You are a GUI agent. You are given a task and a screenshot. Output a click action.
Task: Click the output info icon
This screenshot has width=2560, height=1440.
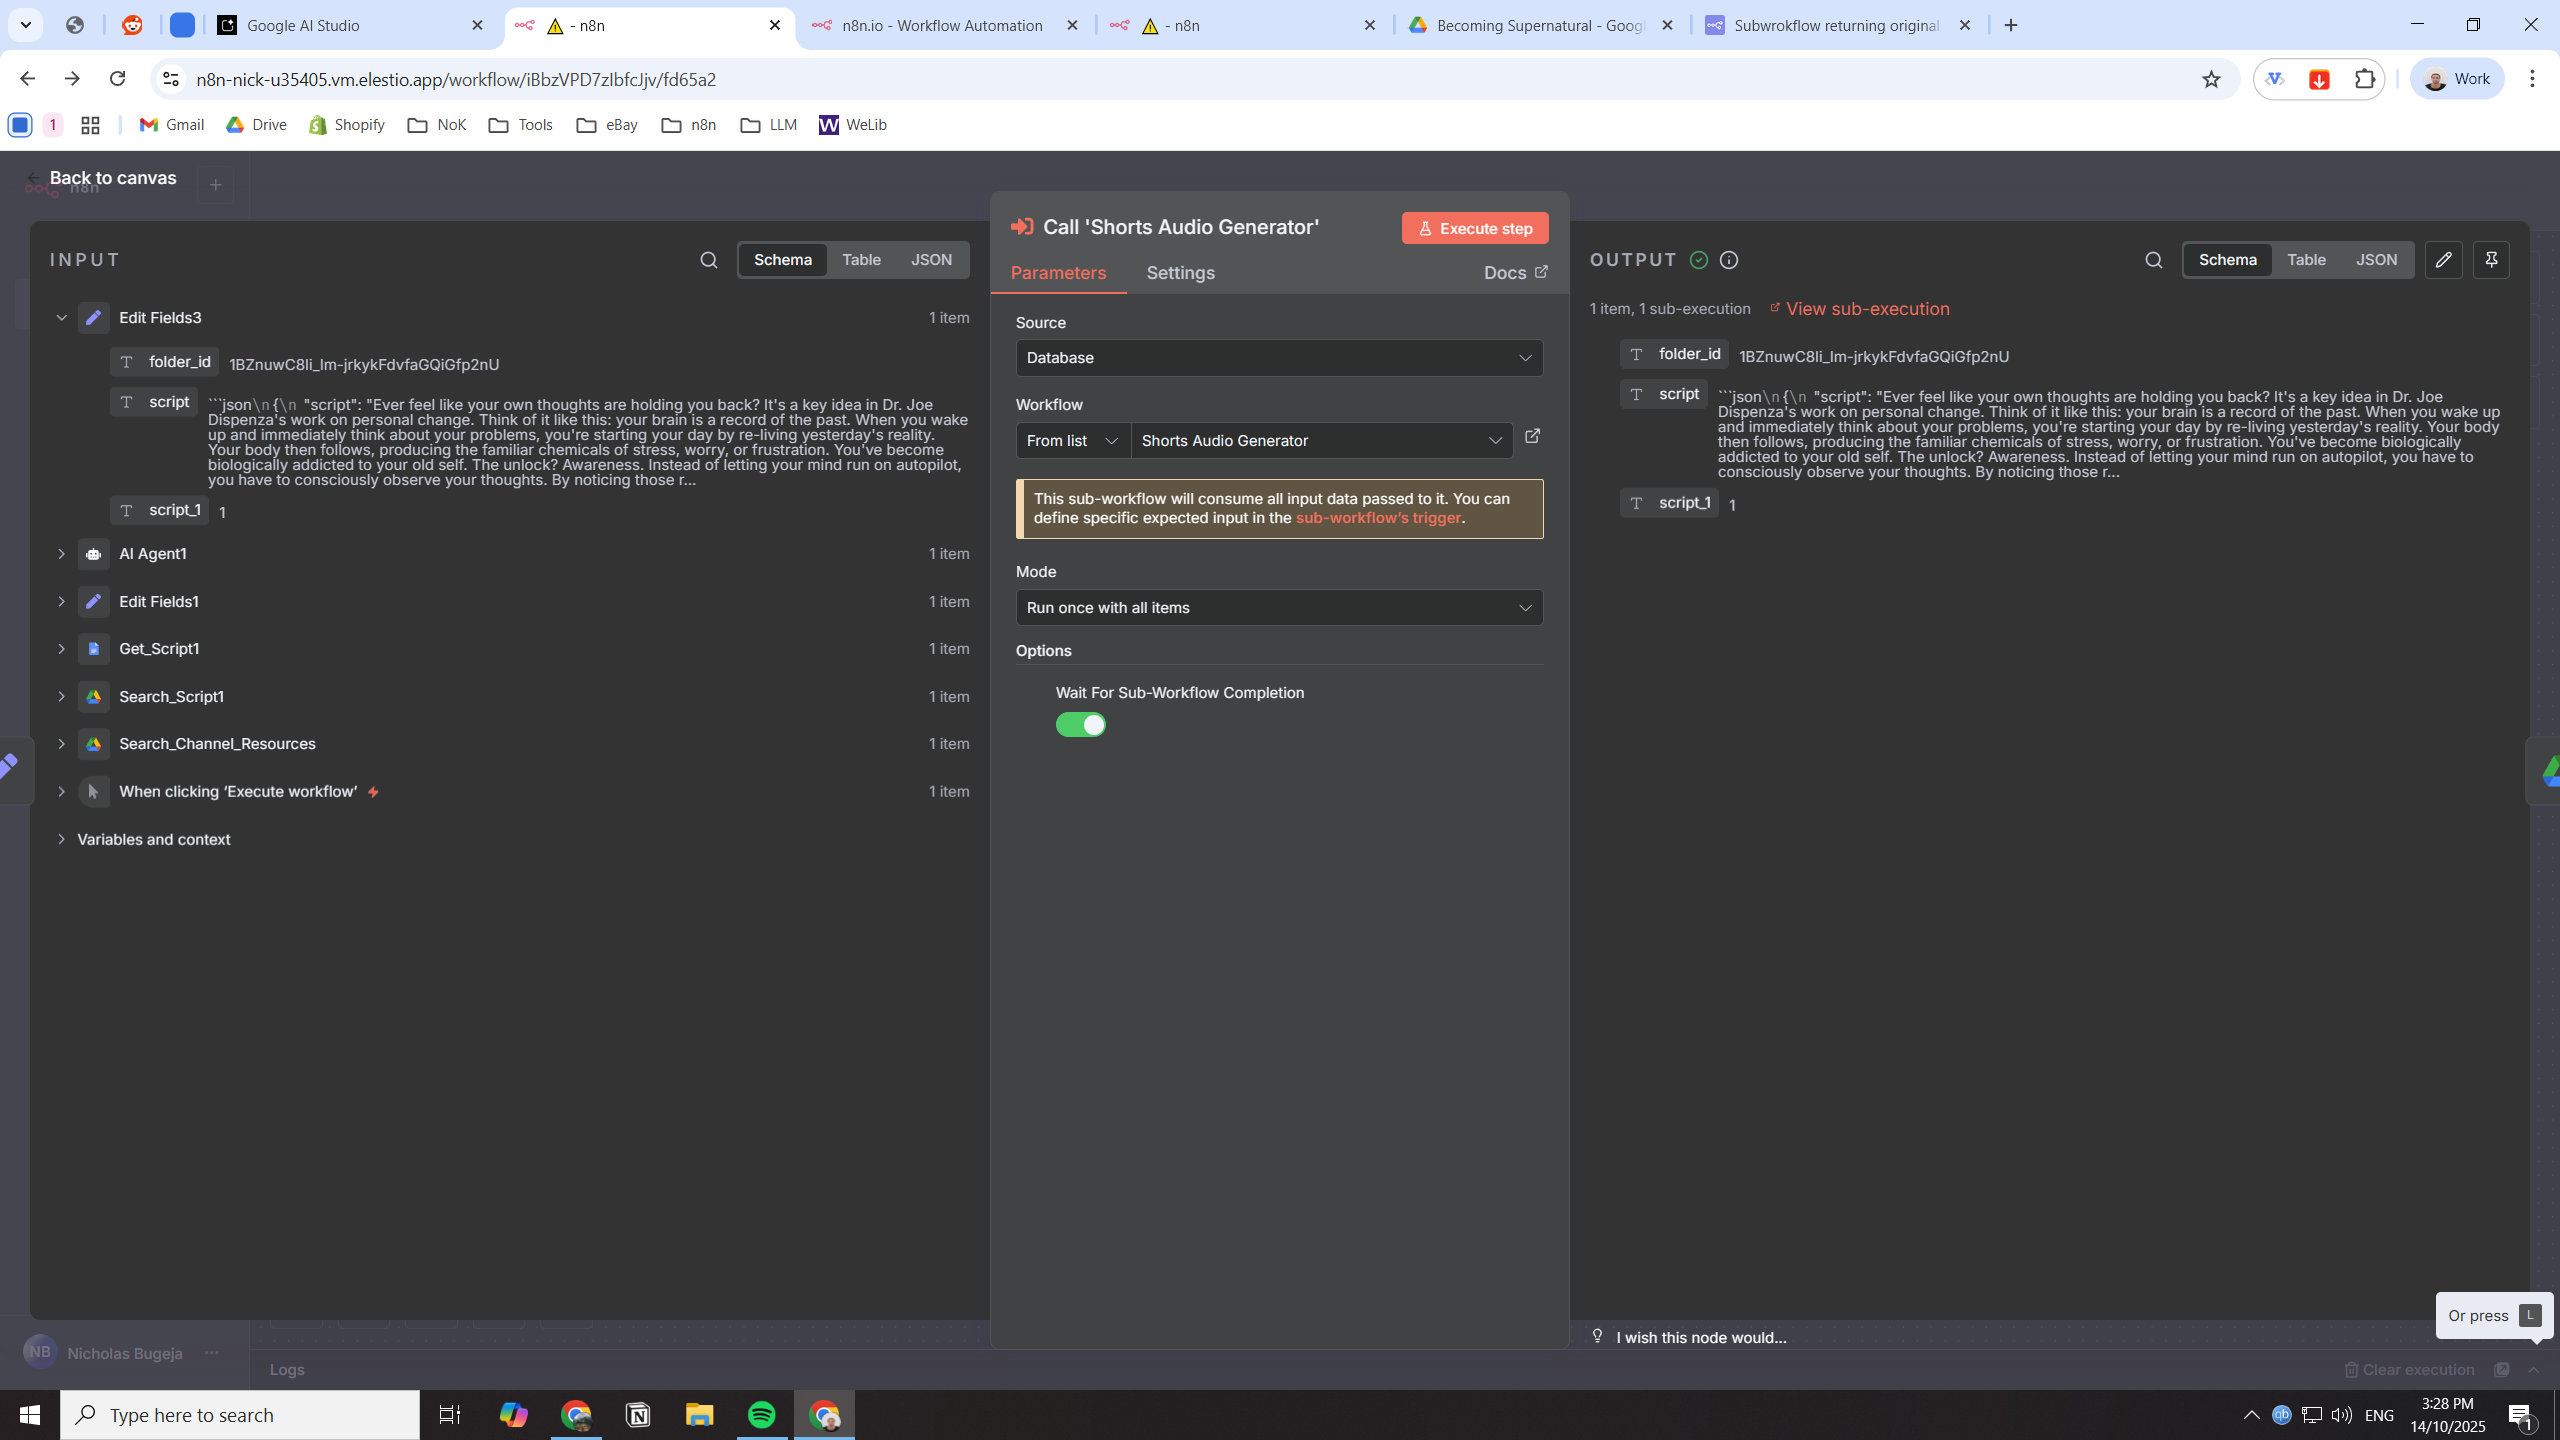[x=1729, y=260]
